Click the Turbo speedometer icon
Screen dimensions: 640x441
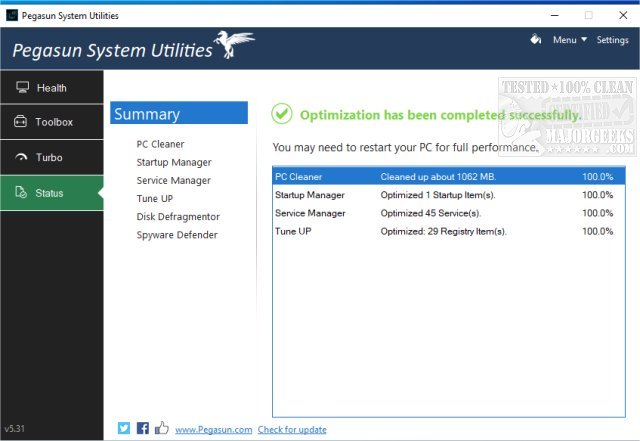(x=21, y=157)
